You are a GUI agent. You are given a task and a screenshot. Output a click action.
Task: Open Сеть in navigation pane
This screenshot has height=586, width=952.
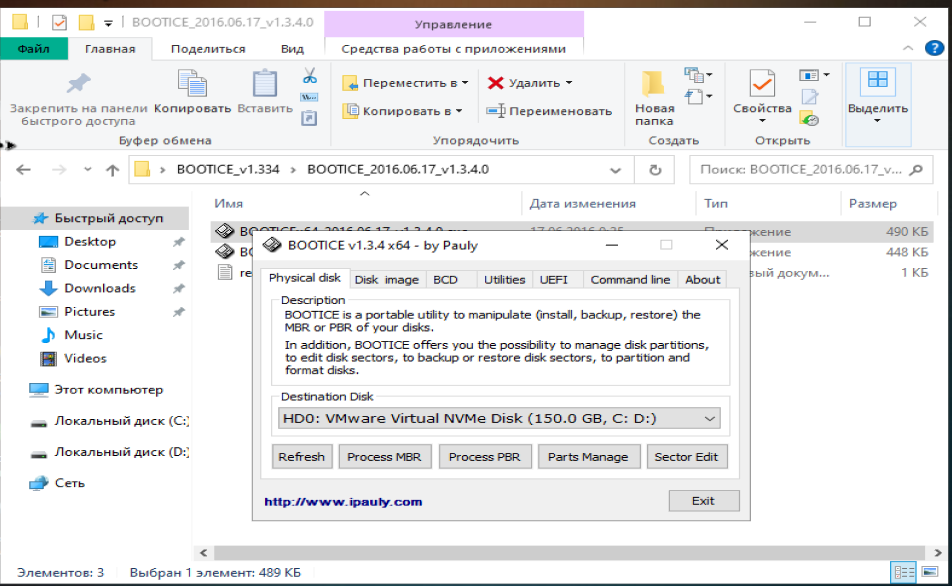[x=69, y=483]
